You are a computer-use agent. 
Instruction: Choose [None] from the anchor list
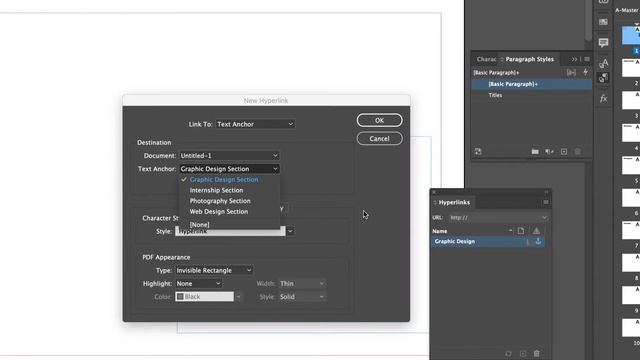(x=200, y=224)
